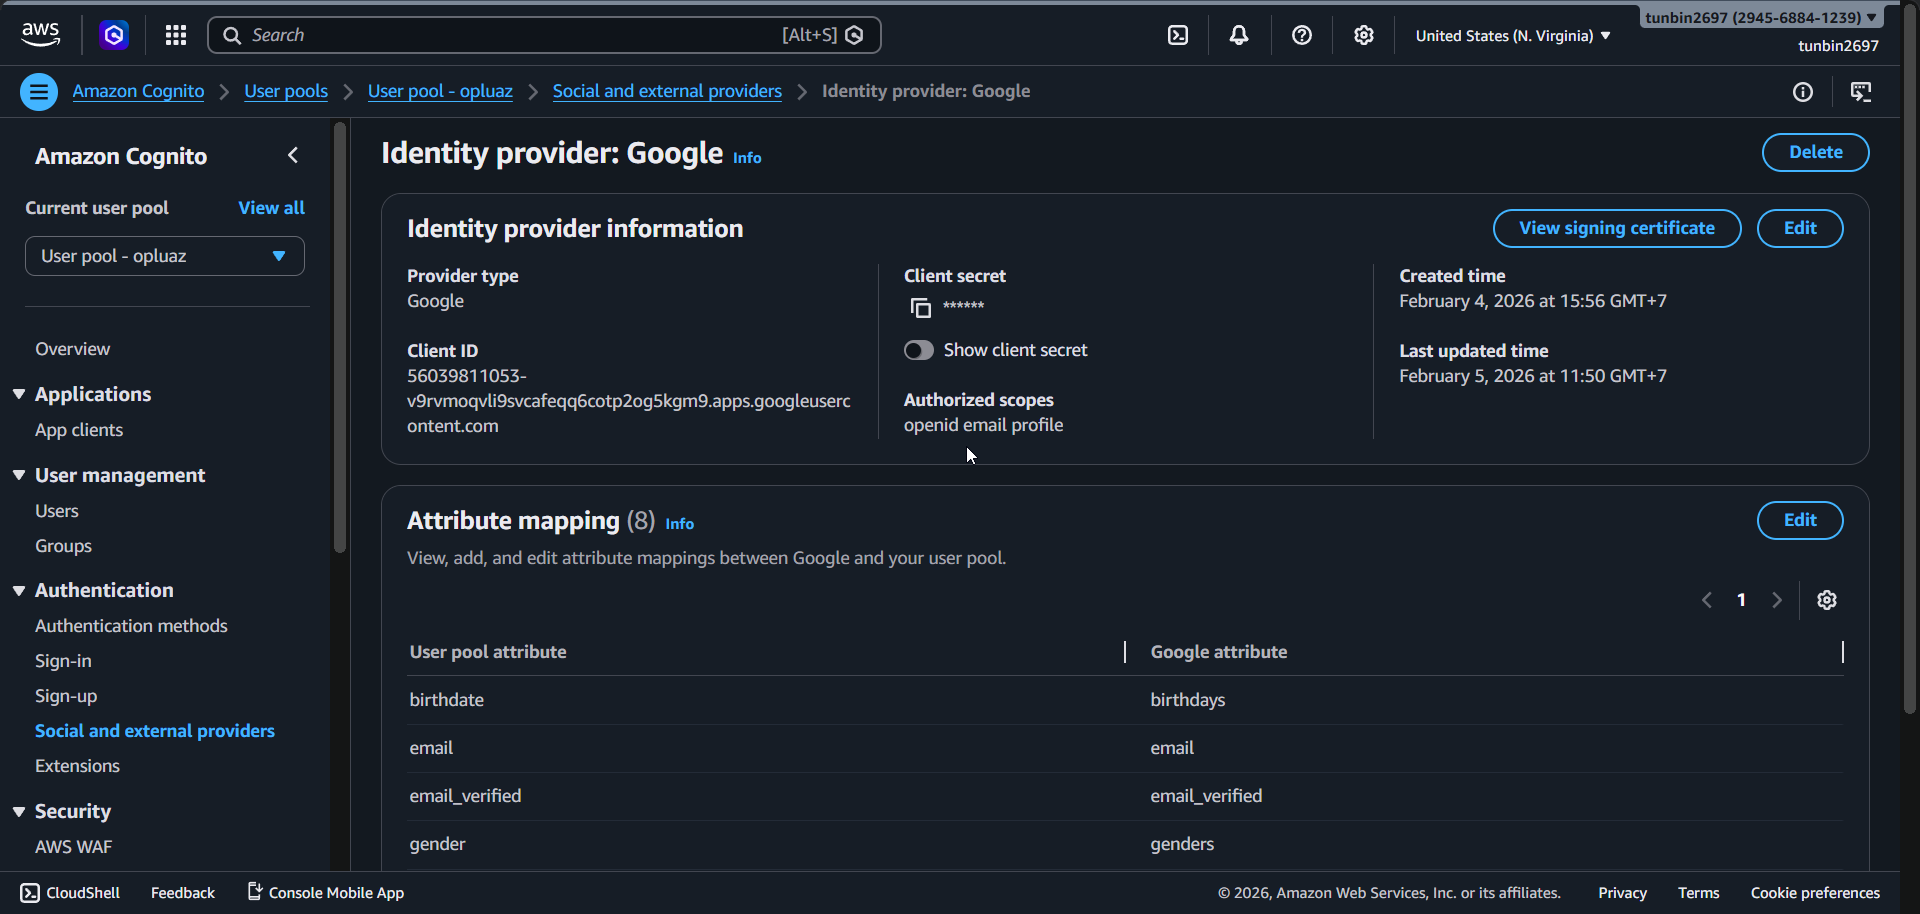Open account settings gear in top bar
The width and height of the screenshot is (1920, 914).
pyautogui.click(x=1363, y=34)
